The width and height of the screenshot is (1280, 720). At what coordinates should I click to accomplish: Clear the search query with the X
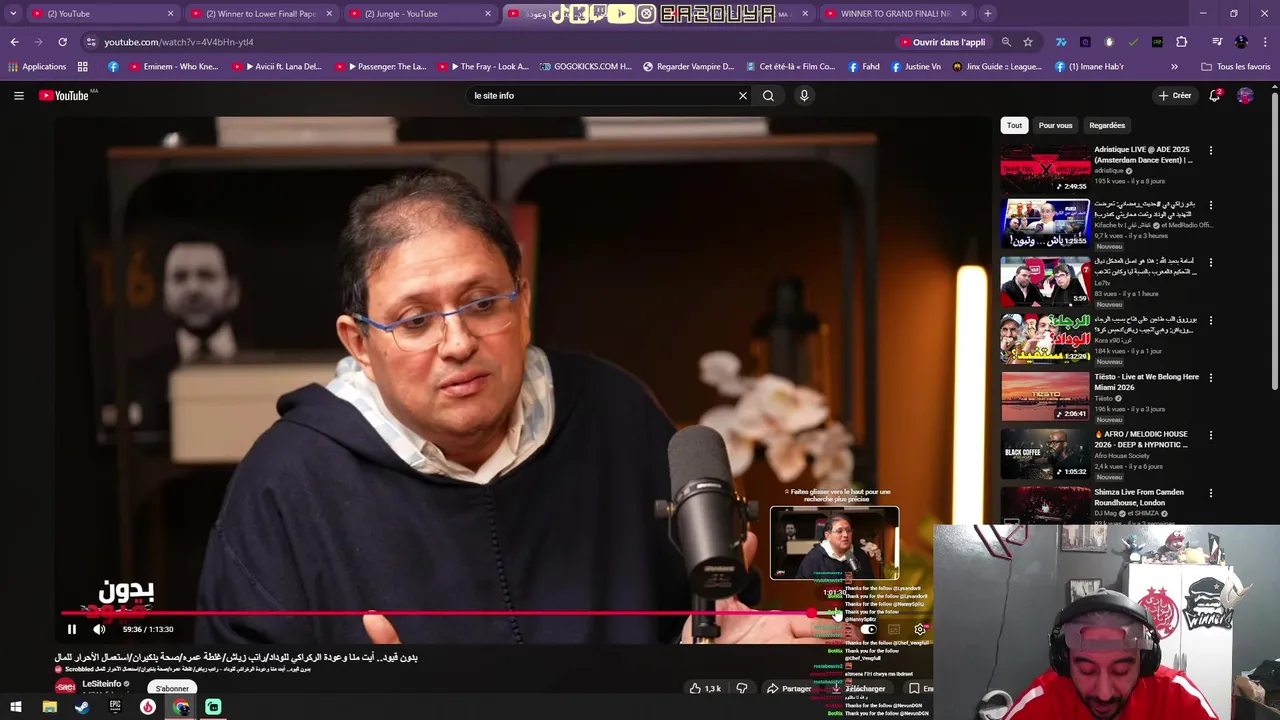point(743,95)
